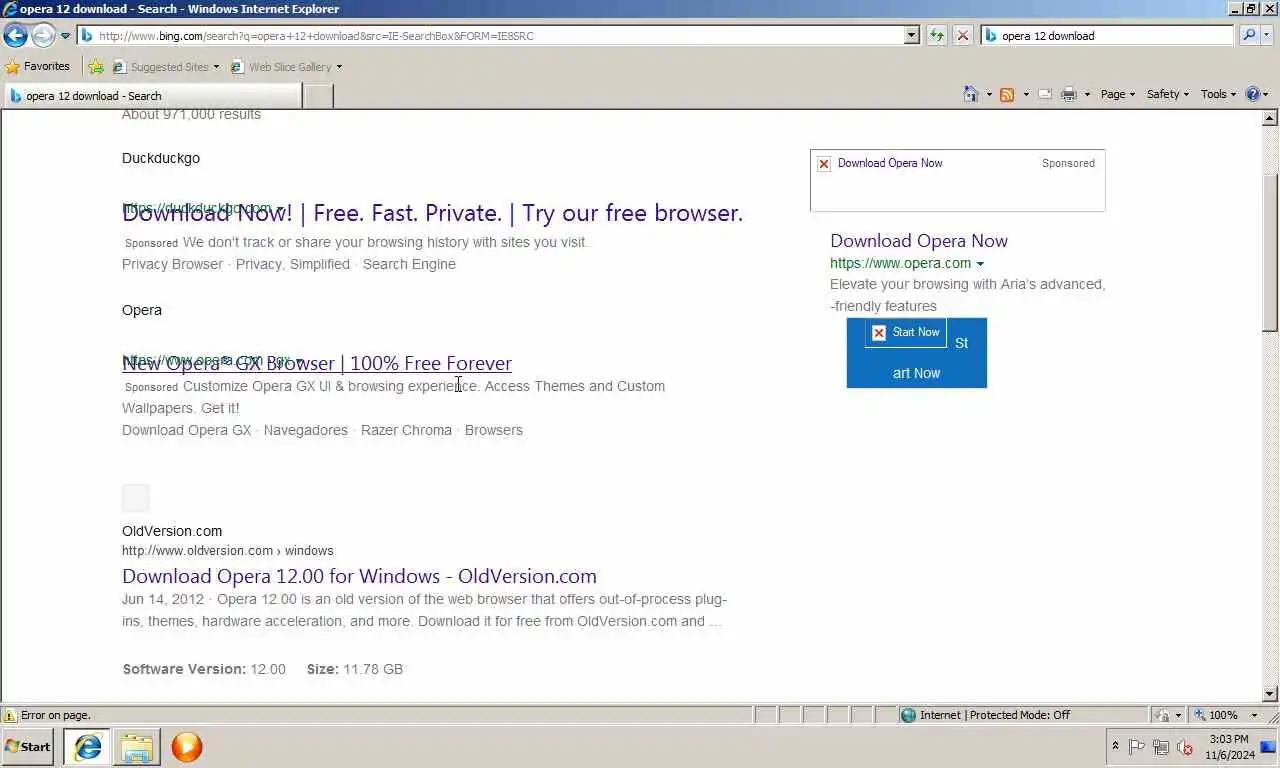Open Download Opera 12.00 for Windows result
This screenshot has height=768, width=1280.
[359, 576]
